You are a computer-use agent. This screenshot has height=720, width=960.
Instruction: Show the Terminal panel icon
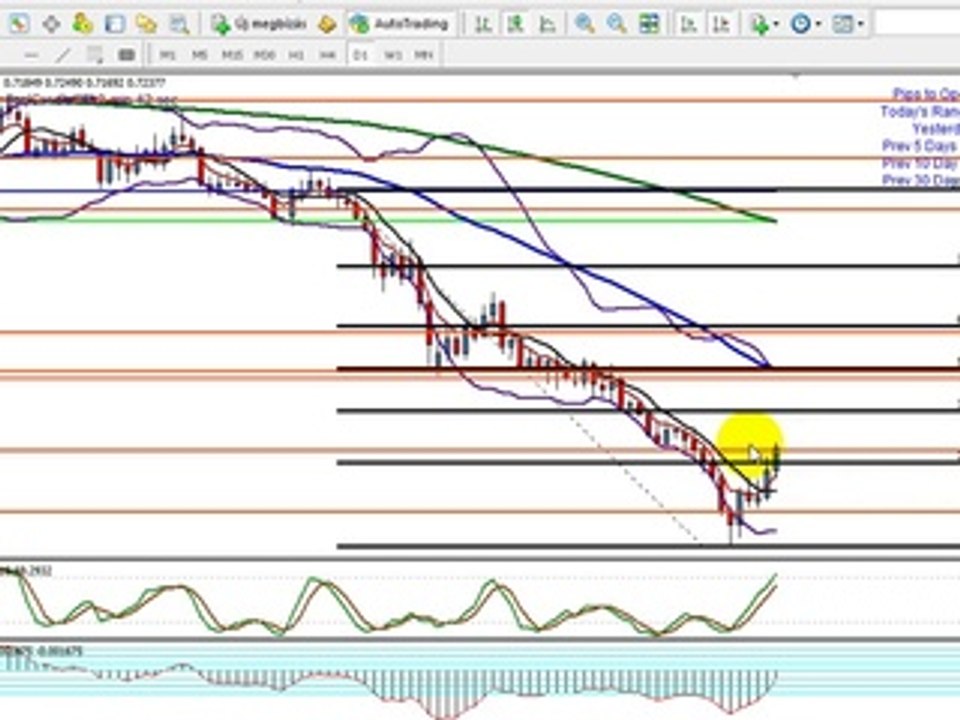click(114, 24)
